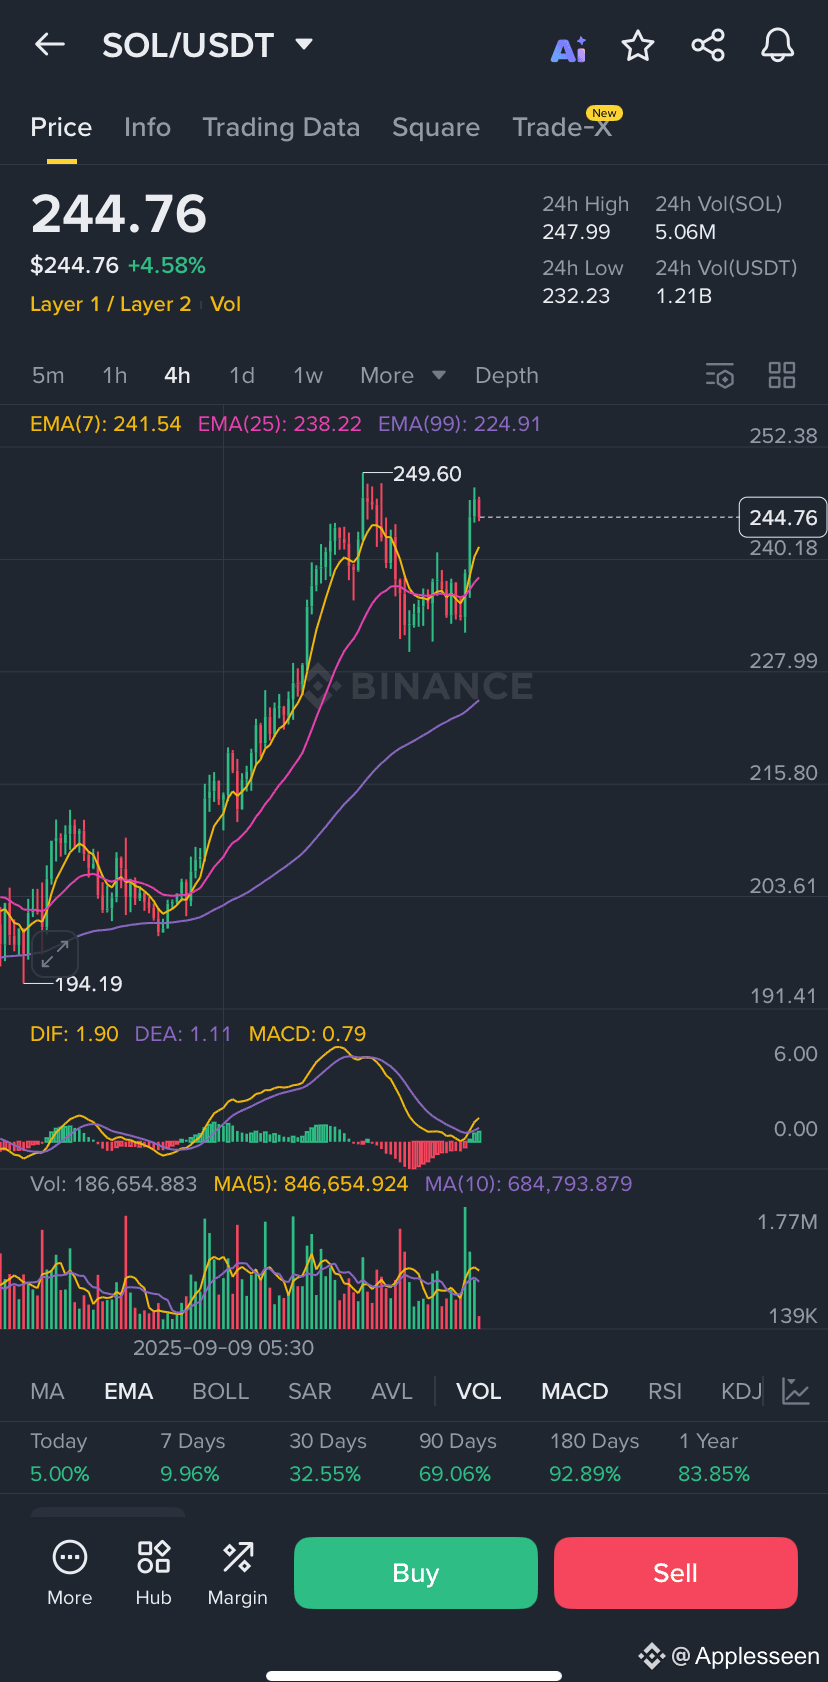Open chart settings icon
The width and height of the screenshot is (828, 1682).
coord(720,376)
